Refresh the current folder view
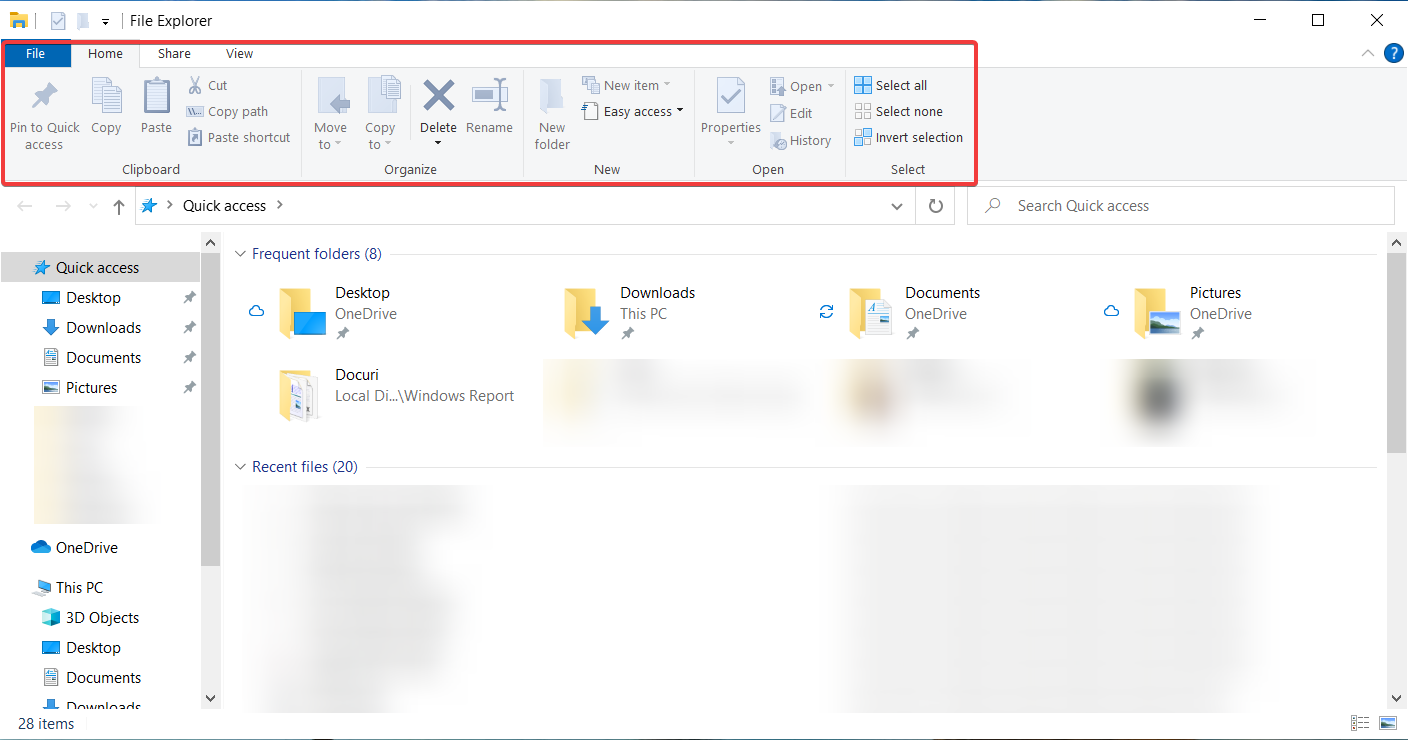 click(x=935, y=205)
